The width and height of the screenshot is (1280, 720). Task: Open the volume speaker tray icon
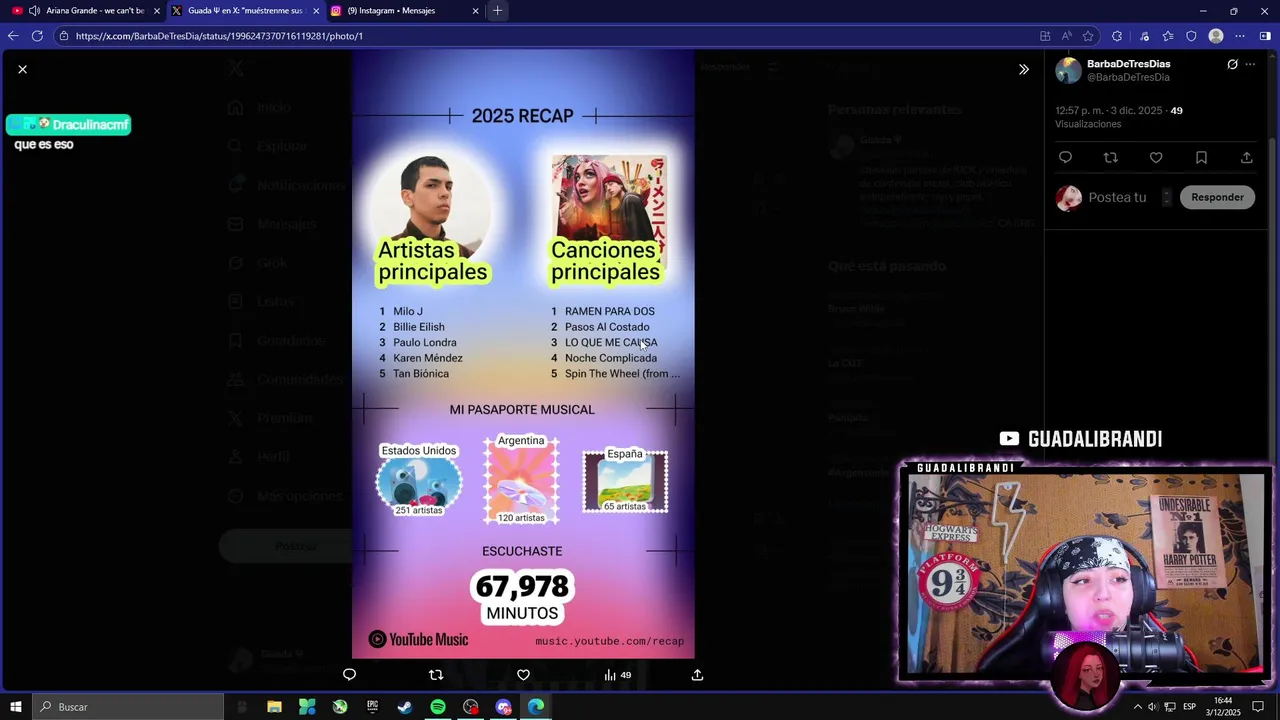(x=1153, y=707)
